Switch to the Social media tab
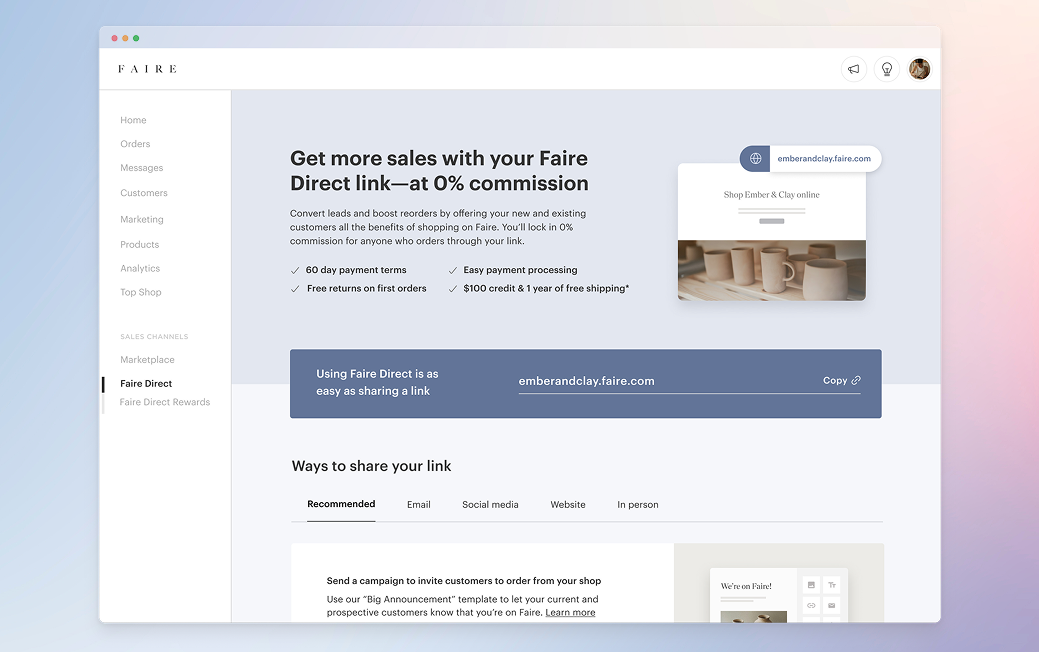Viewport: 1040px width, 652px height. pyautogui.click(x=490, y=505)
